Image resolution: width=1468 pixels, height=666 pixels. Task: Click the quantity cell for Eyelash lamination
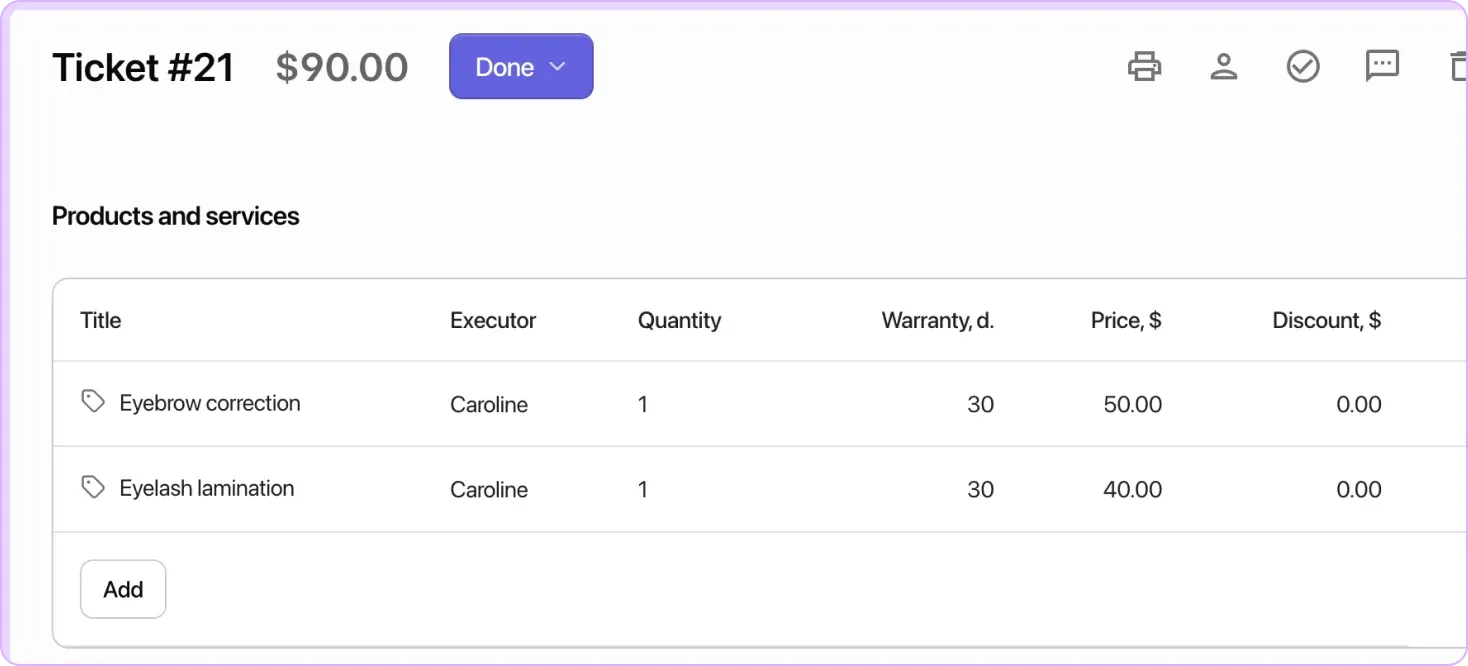pos(643,489)
